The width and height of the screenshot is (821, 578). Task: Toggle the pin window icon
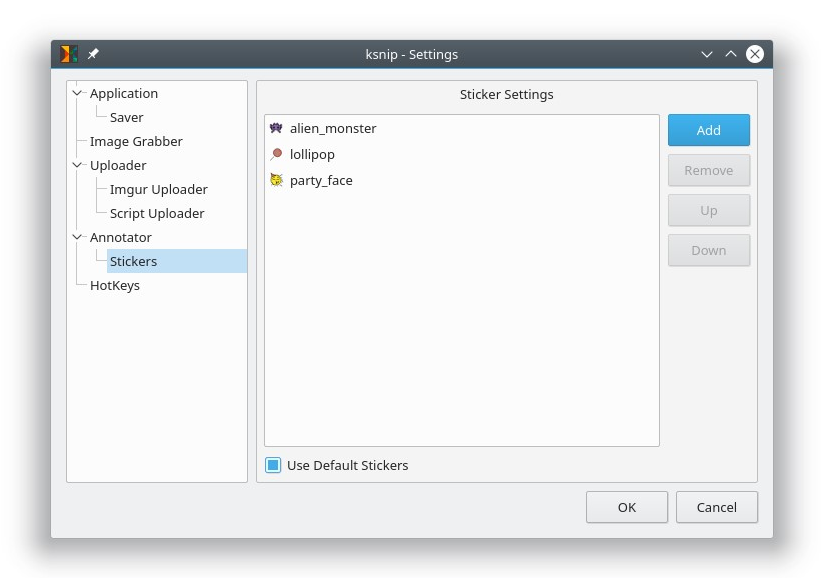(x=93, y=54)
